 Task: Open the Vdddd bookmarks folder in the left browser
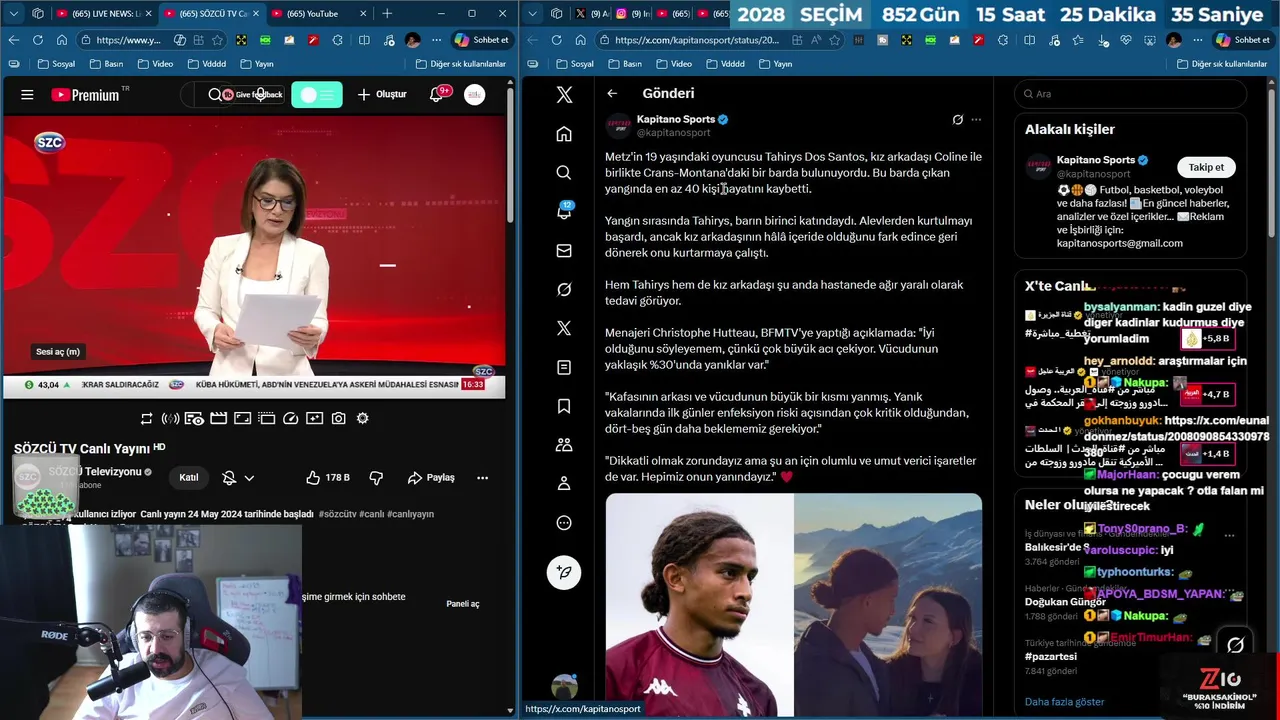point(206,64)
